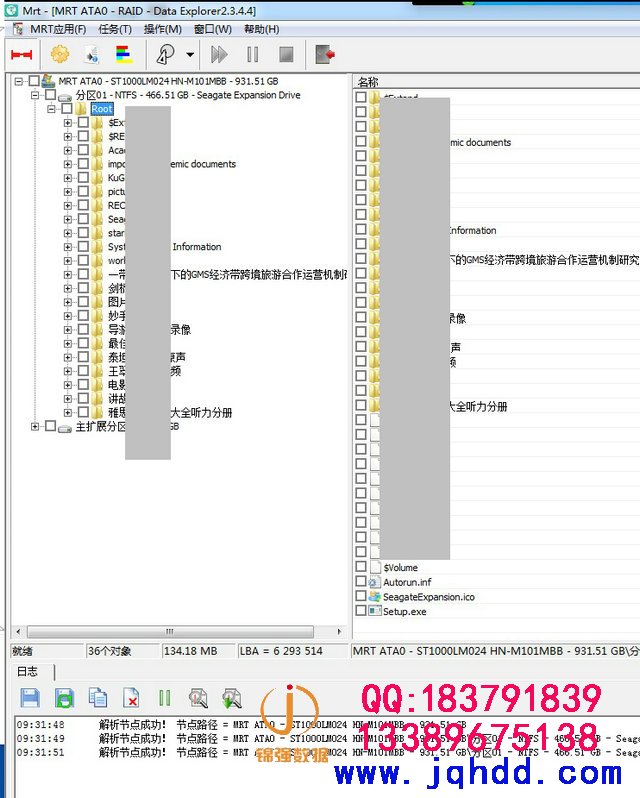
Task: Tick checkbox next to Autorun.inf
Action: (x=361, y=581)
